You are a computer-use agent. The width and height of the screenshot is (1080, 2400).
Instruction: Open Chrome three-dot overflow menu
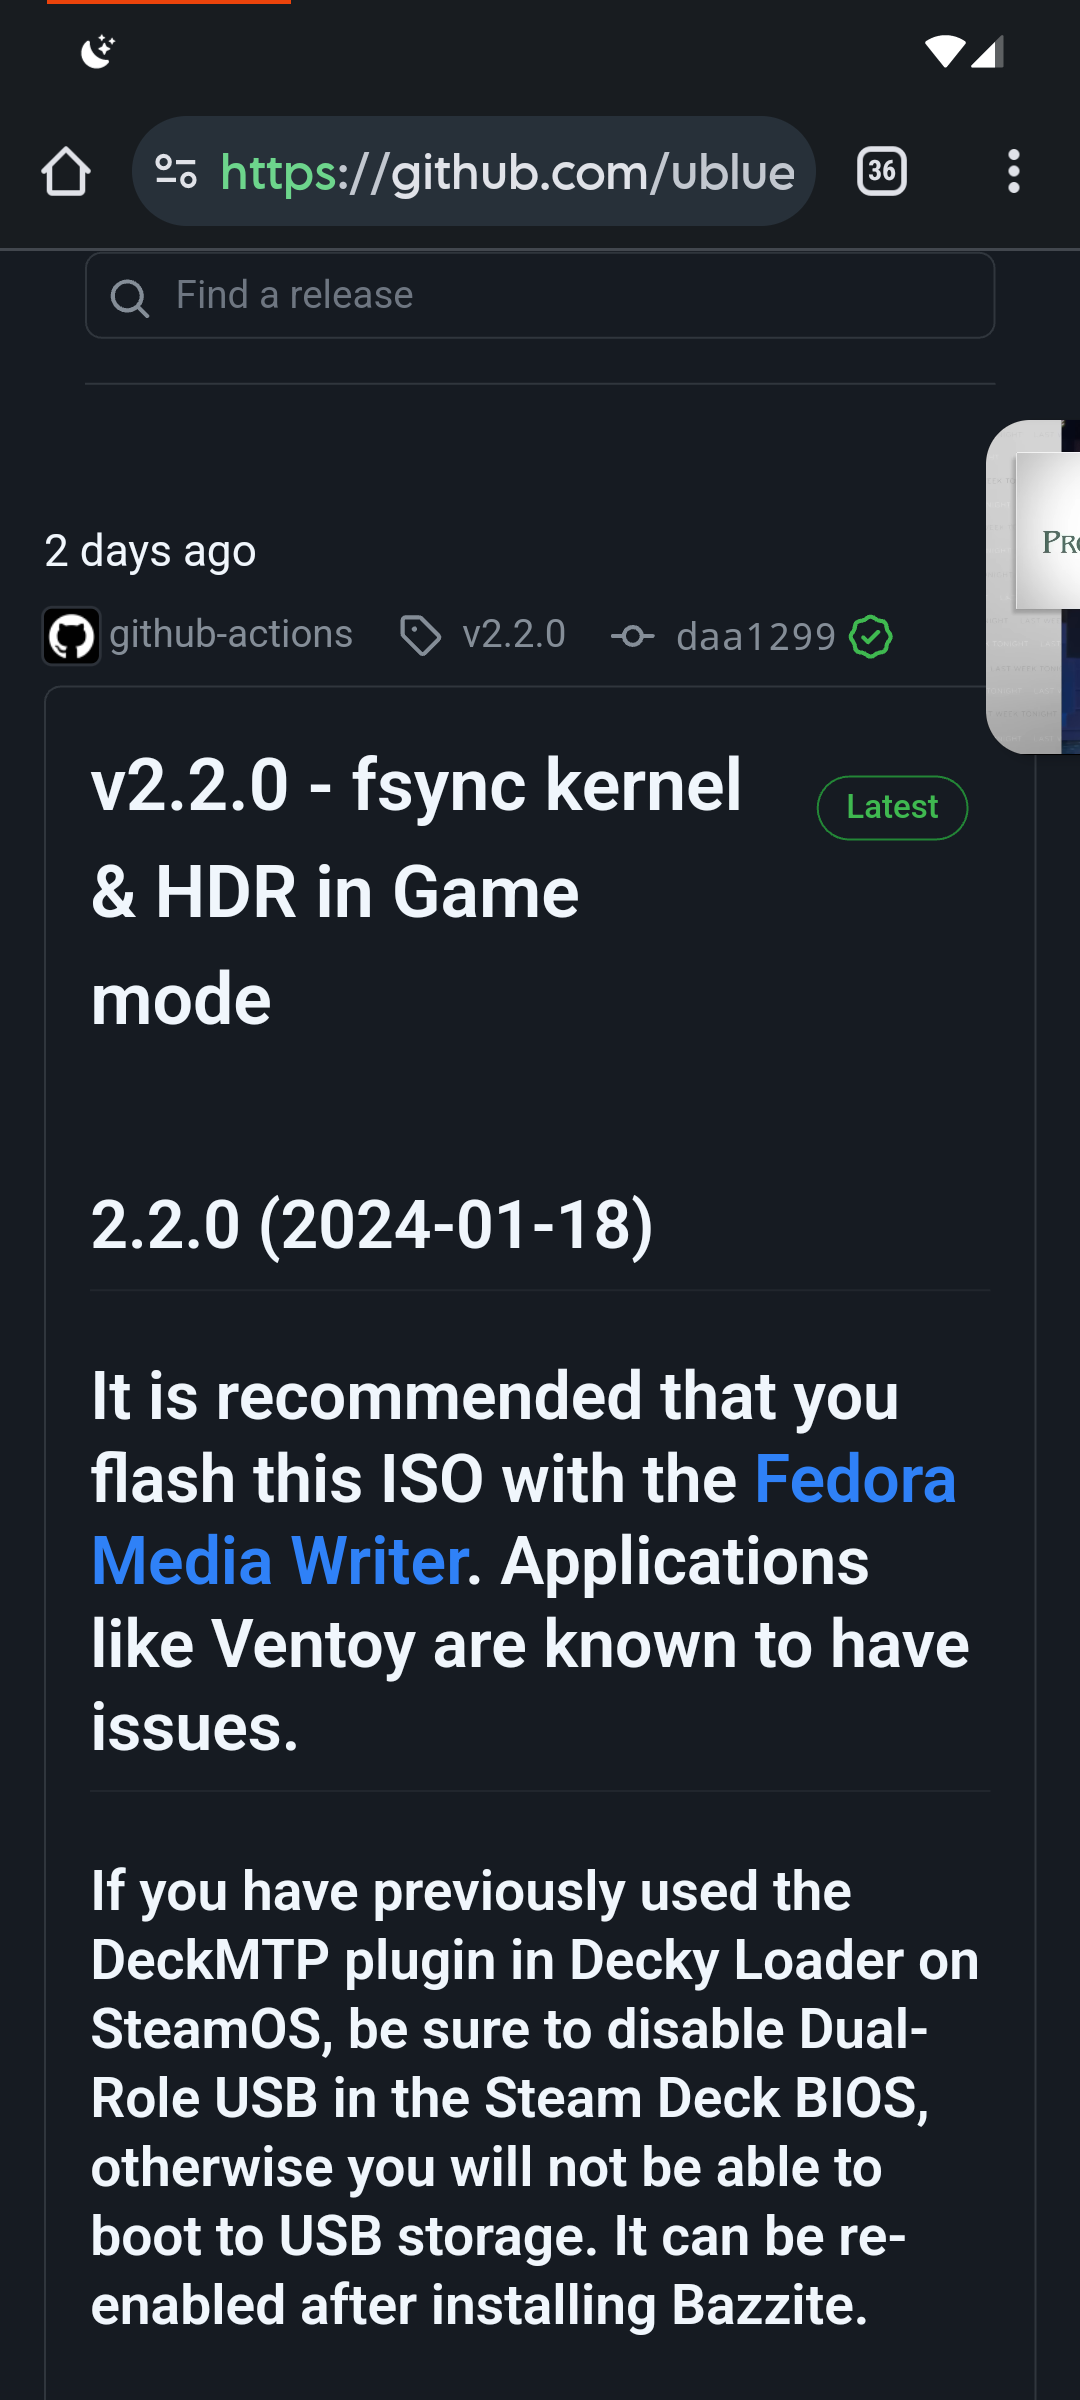[1013, 172]
